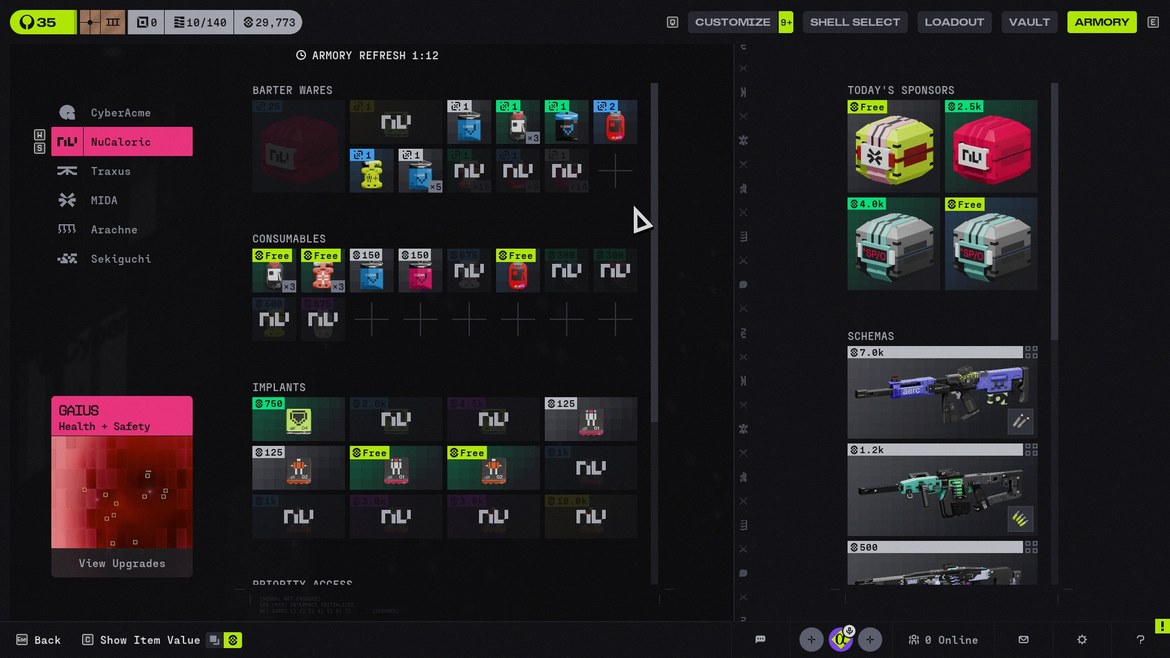The height and width of the screenshot is (658, 1170).
Task: Choose the Sekiguchi faction in sidebar
Action: click(x=120, y=259)
